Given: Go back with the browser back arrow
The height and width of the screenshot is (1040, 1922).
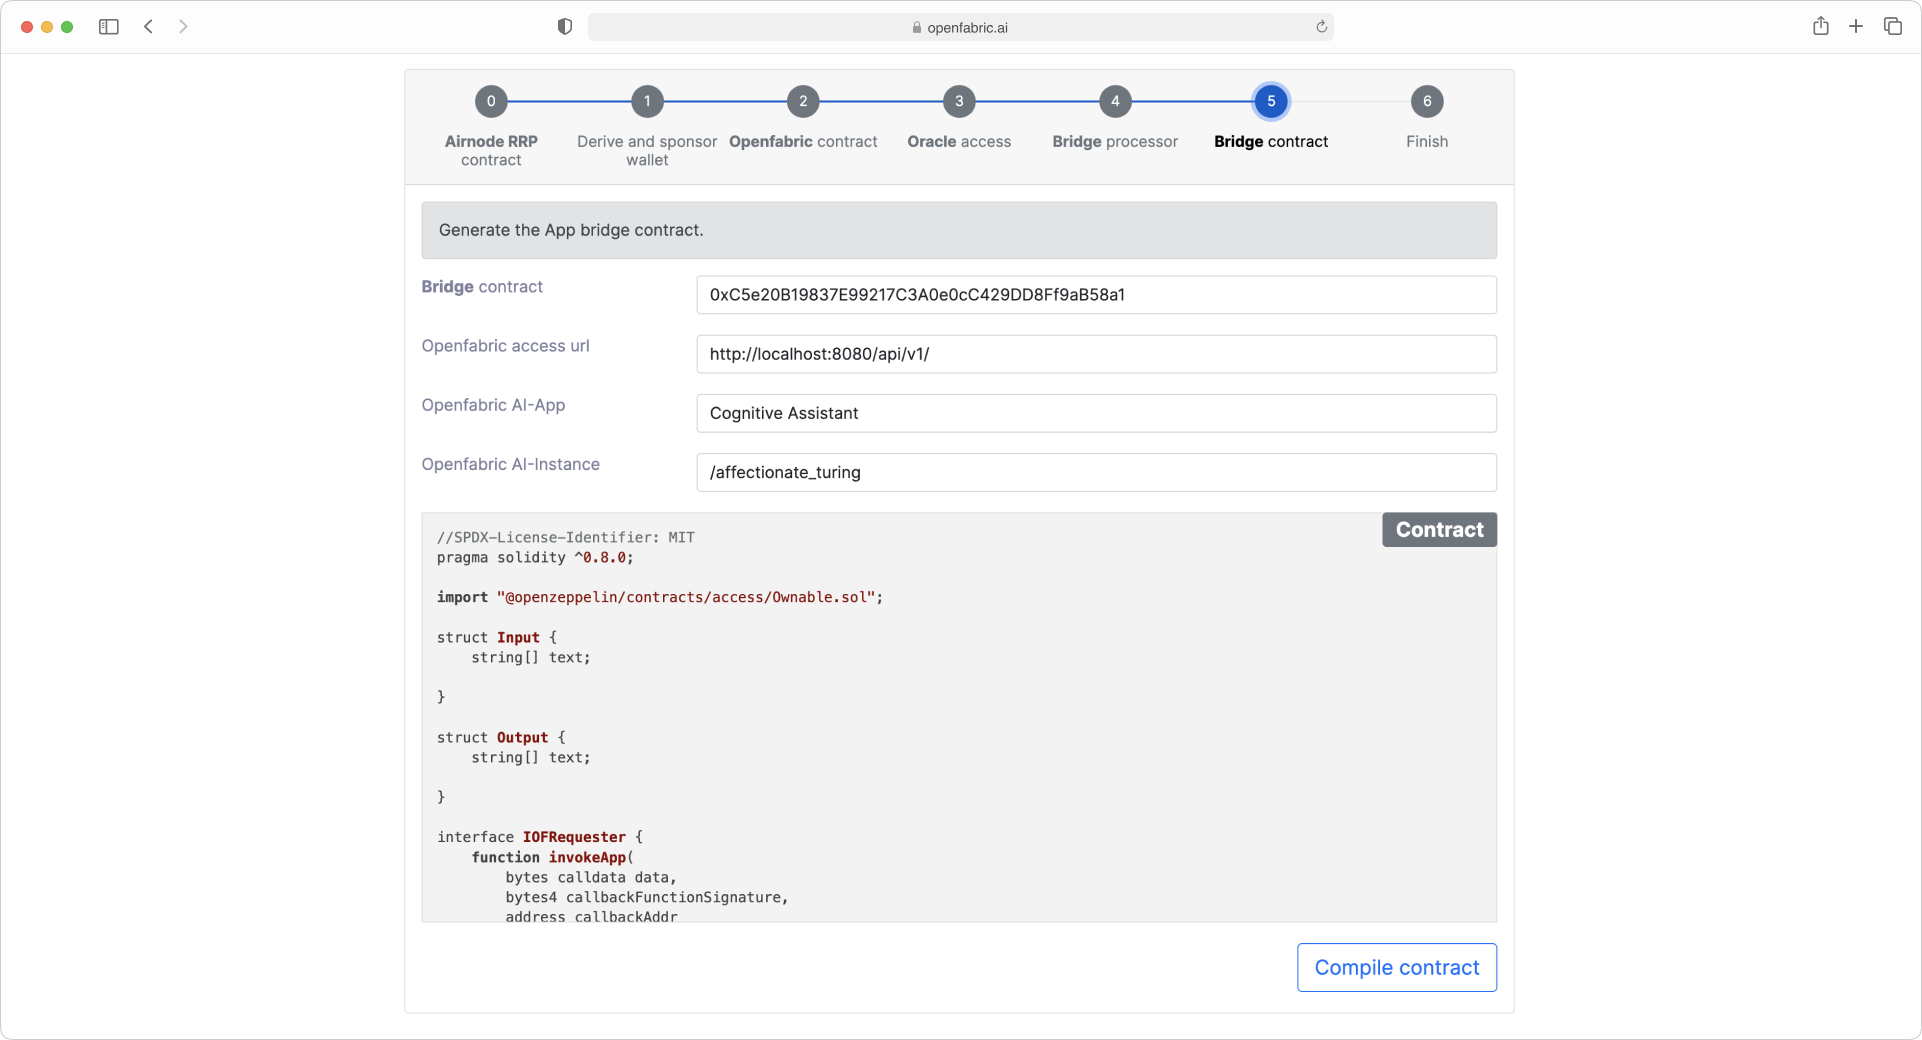Looking at the screenshot, I should click(148, 27).
